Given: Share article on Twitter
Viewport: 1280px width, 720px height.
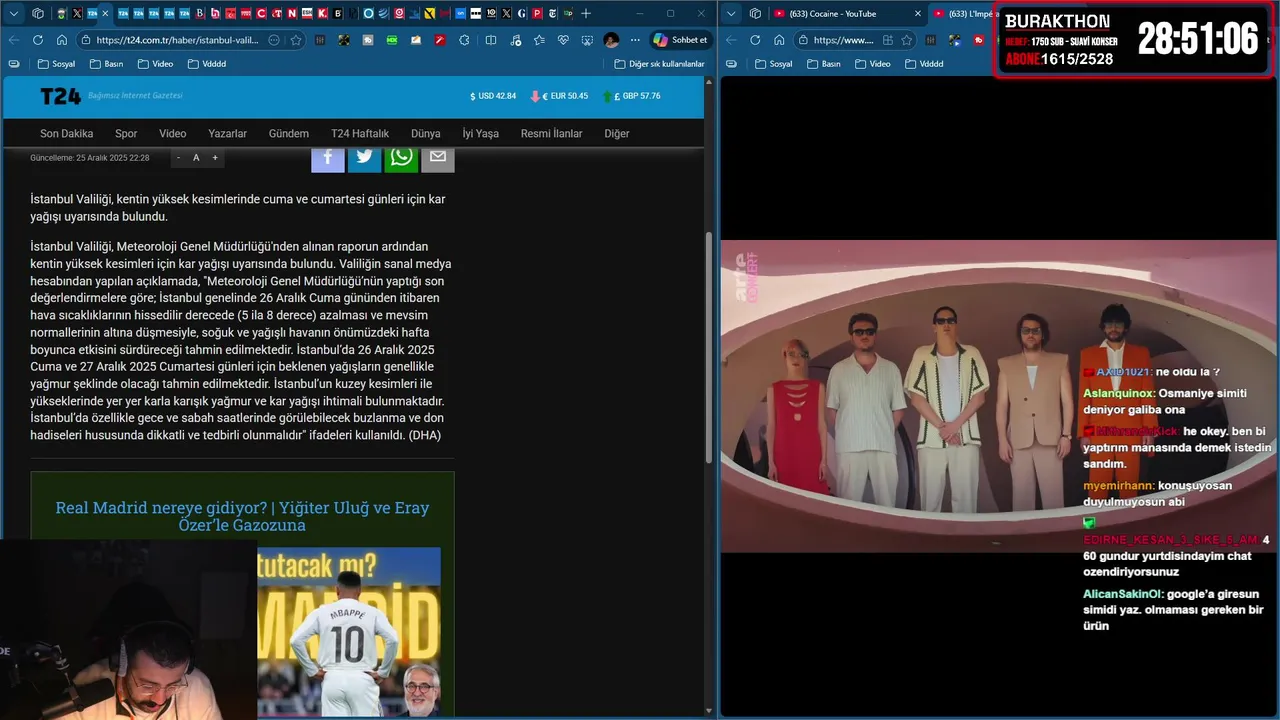Looking at the screenshot, I should [x=364, y=159].
